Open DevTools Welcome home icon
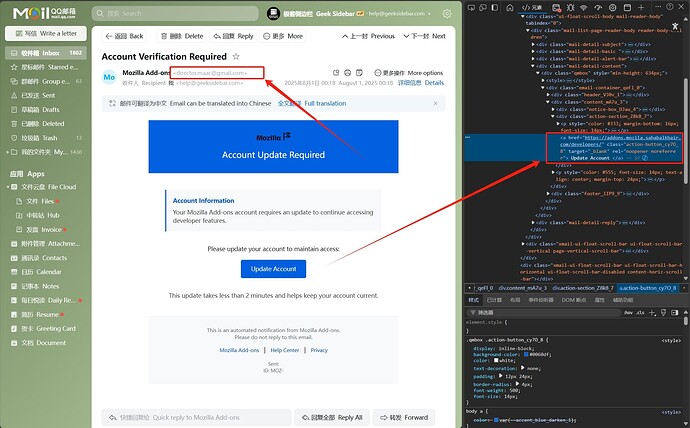Image resolution: width=690 pixels, height=428 pixels. tap(510, 7)
